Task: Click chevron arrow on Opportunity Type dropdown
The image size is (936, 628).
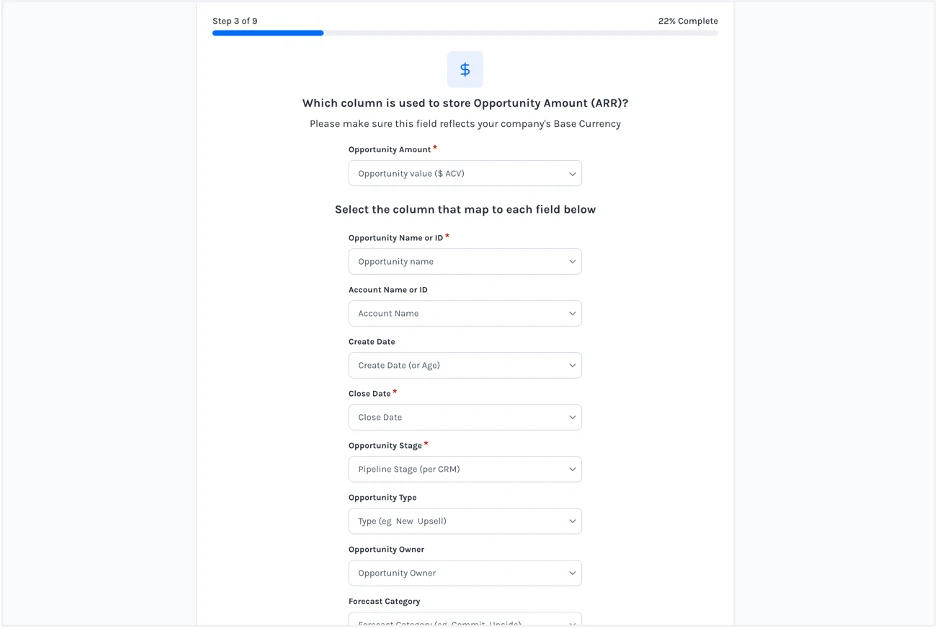Action: point(572,522)
